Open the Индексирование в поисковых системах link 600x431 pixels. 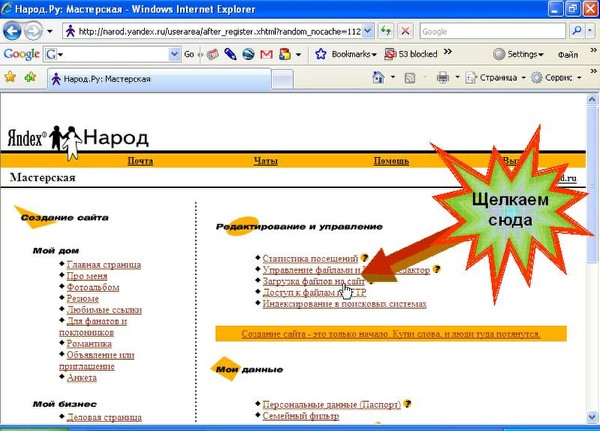click(x=344, y=304)
